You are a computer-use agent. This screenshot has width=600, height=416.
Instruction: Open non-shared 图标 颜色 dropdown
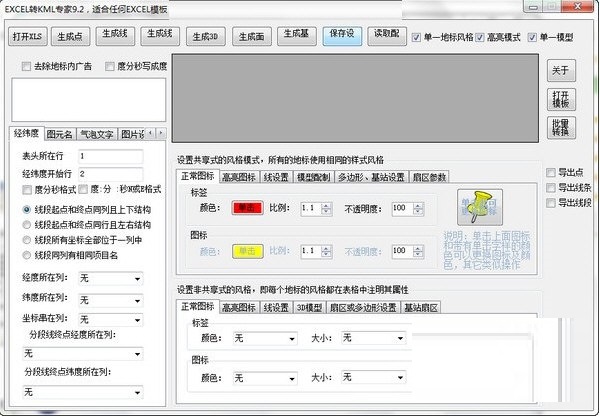tap(265, 378)
